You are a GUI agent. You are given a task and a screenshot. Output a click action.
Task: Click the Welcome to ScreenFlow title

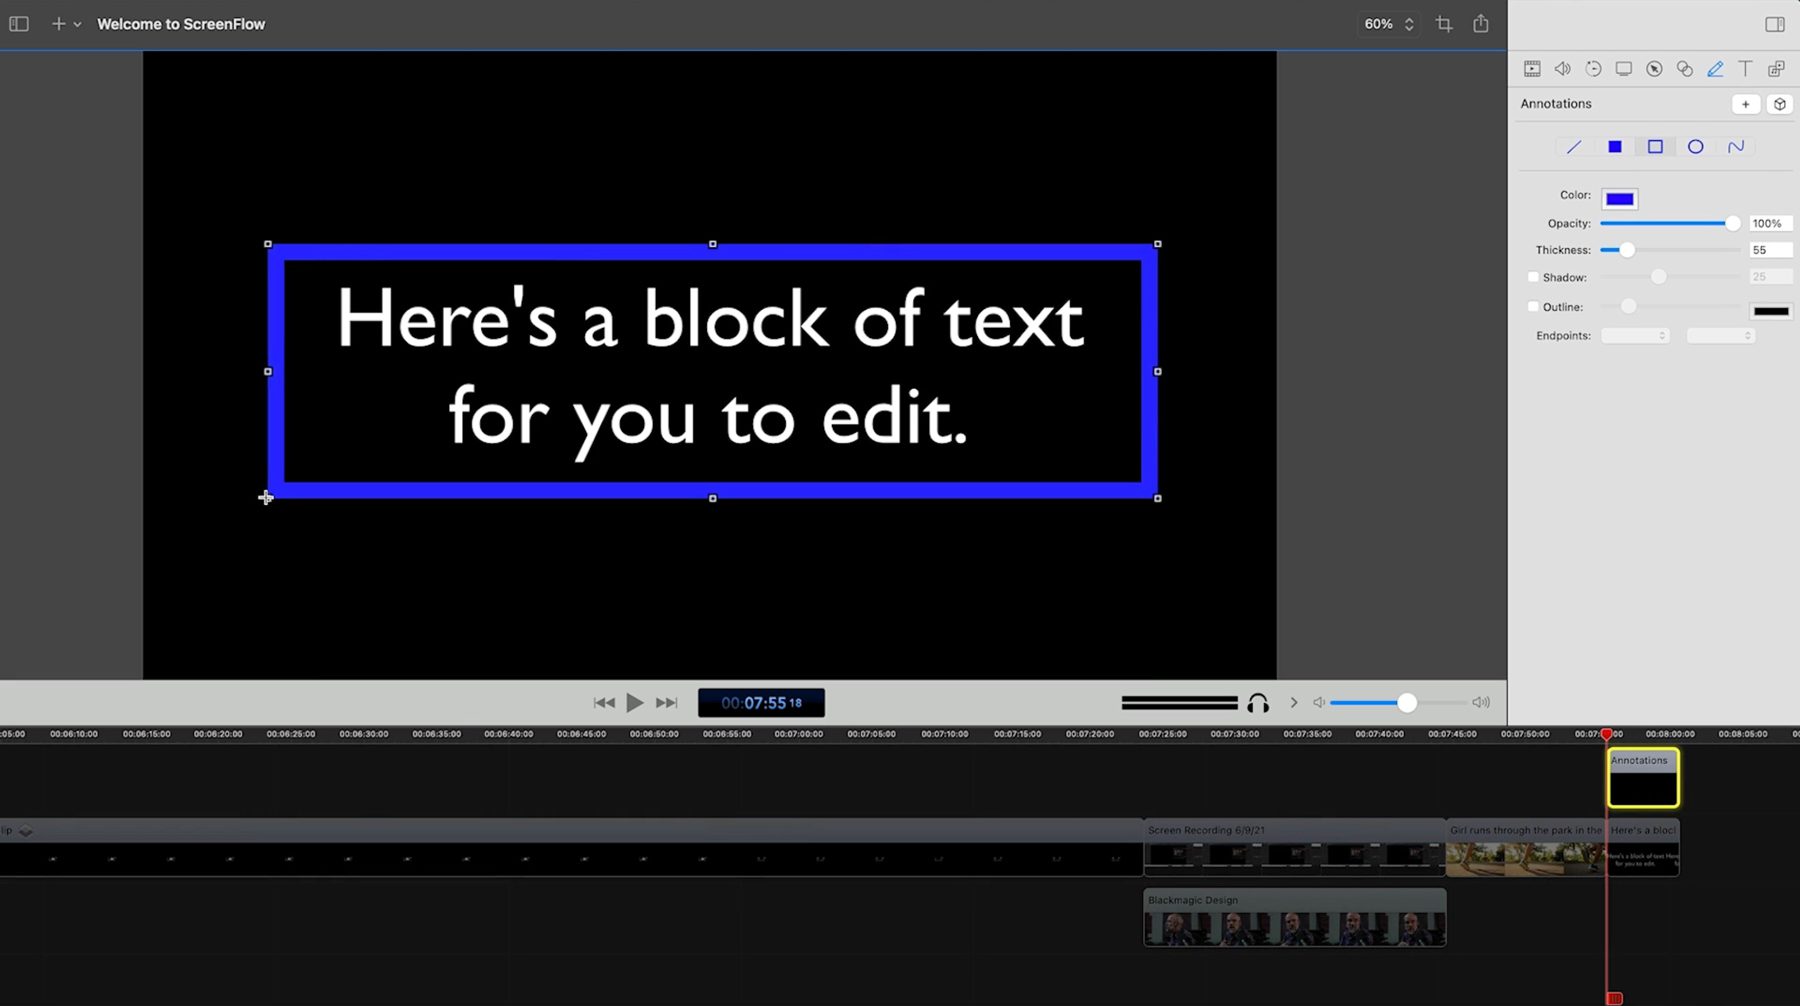pyautogui.click(x=181, y=23)
